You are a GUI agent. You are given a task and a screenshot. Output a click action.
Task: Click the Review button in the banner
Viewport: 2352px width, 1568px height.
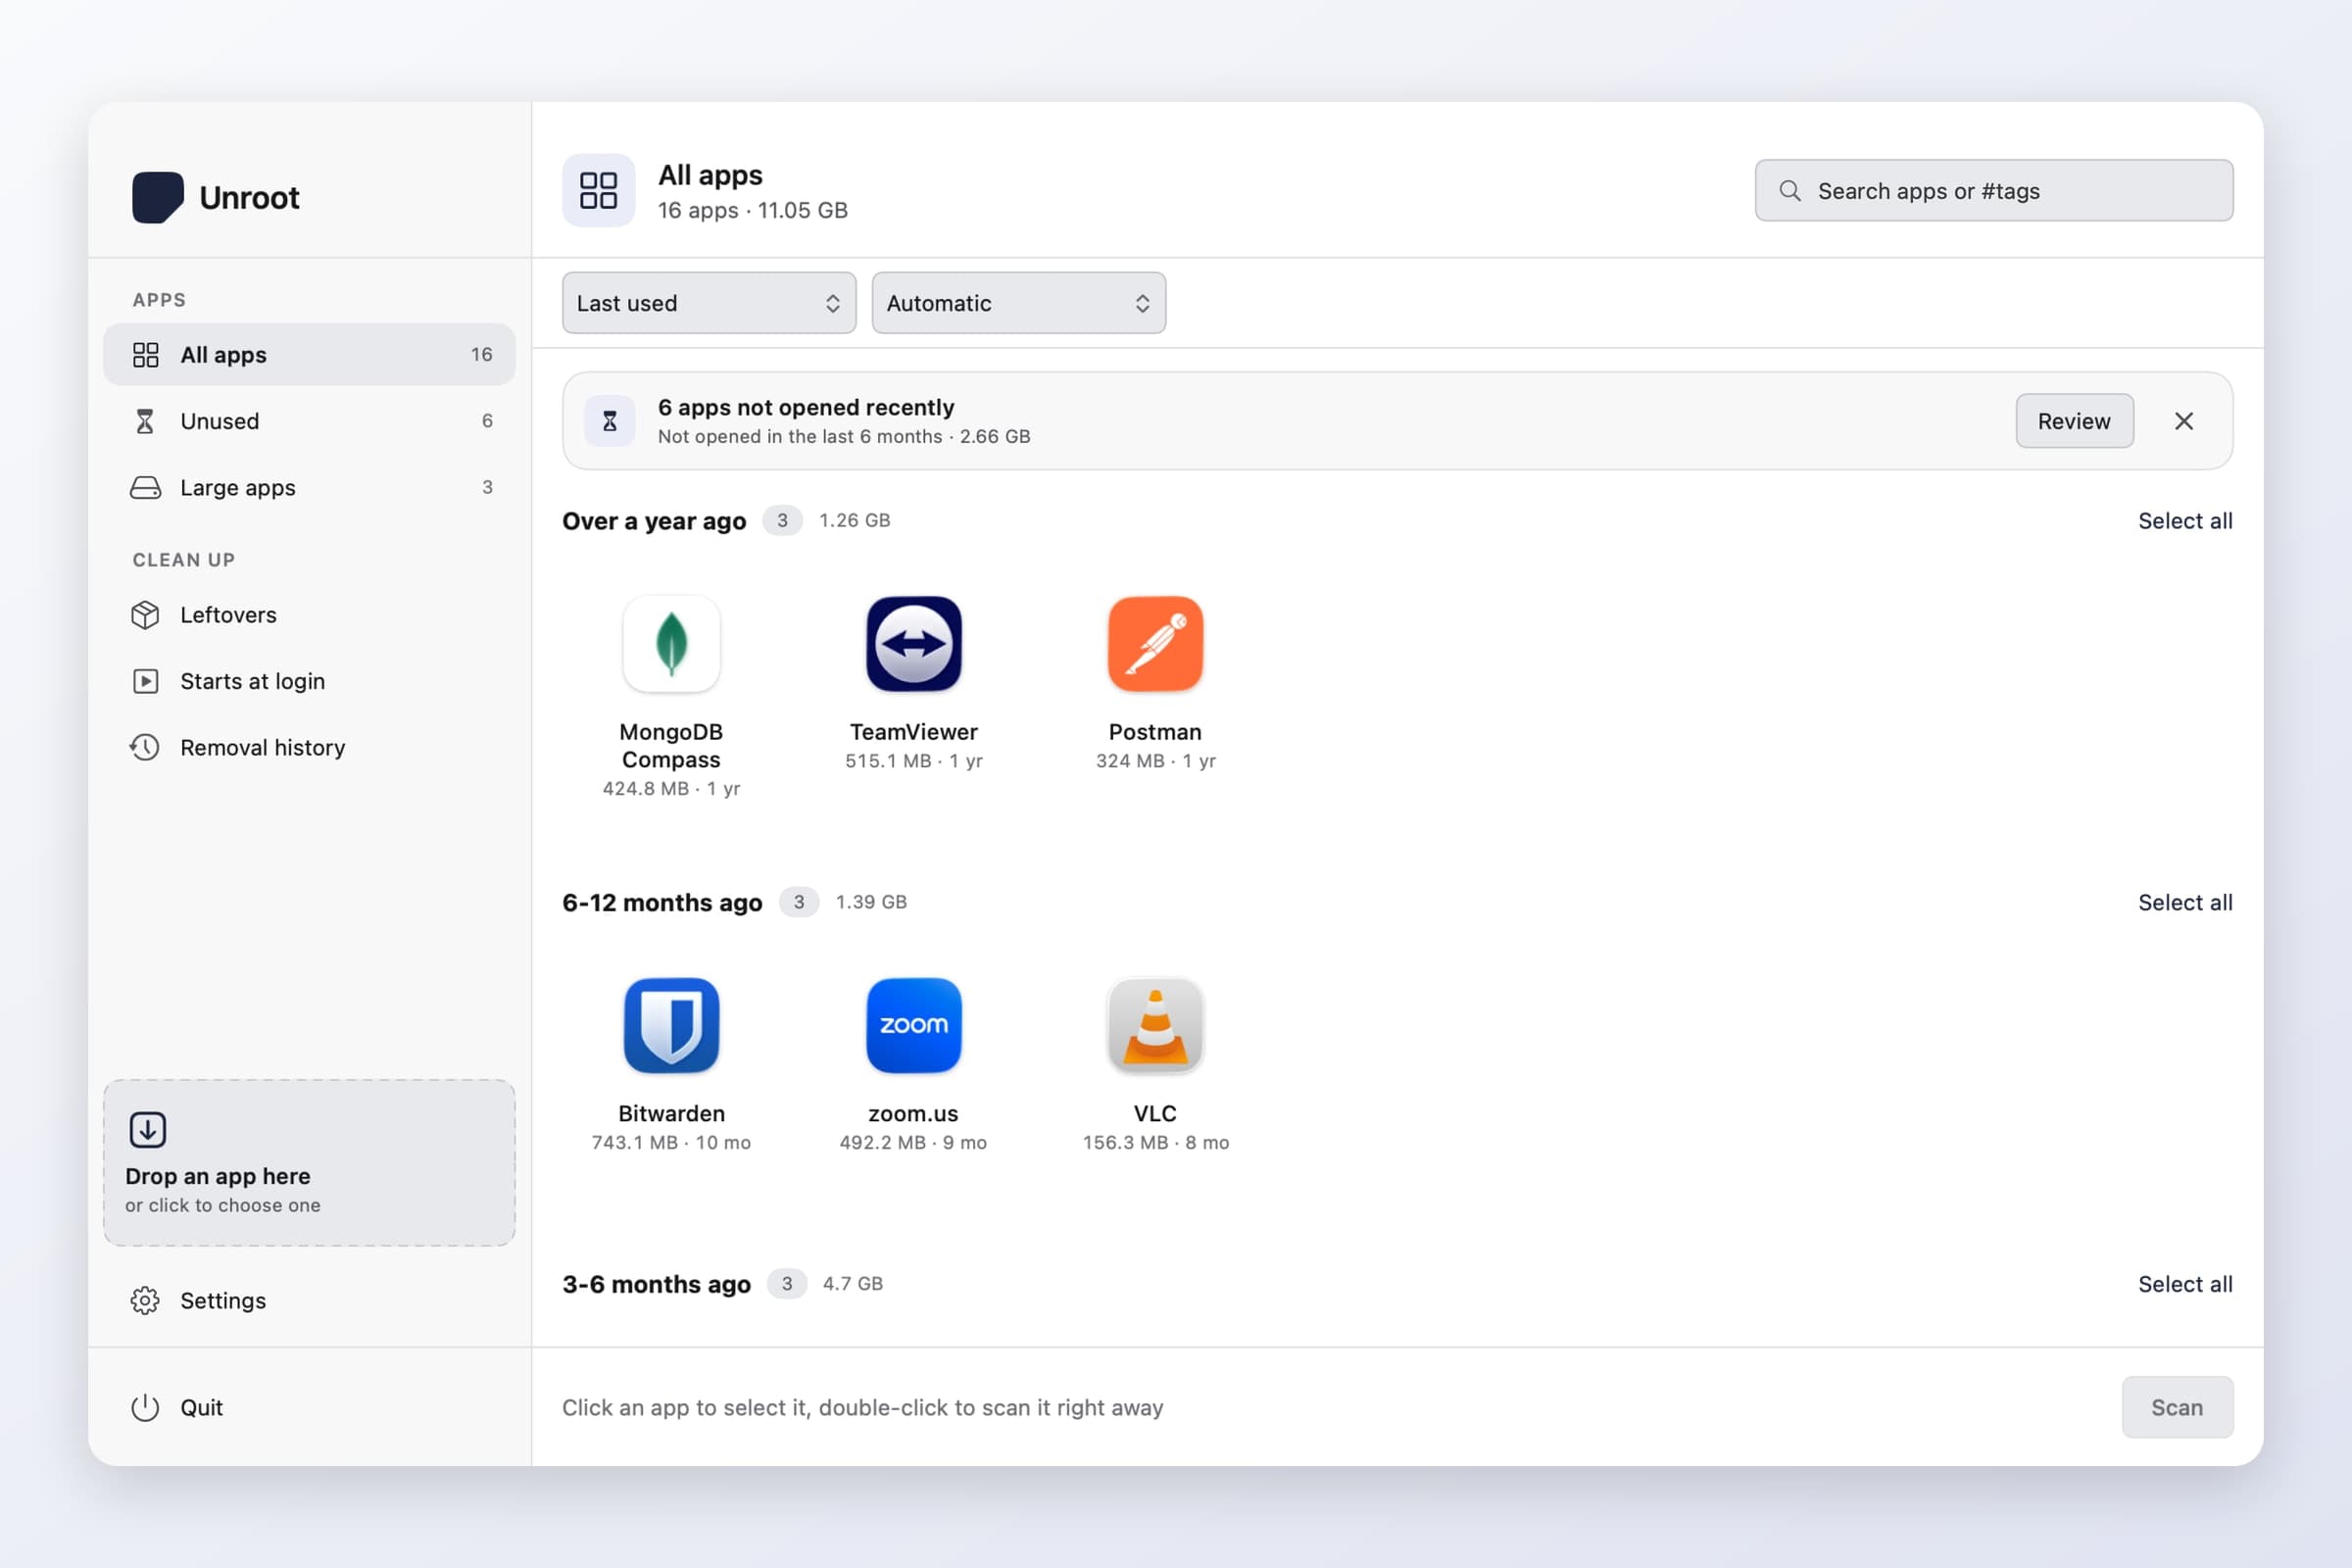[2074, 421]
